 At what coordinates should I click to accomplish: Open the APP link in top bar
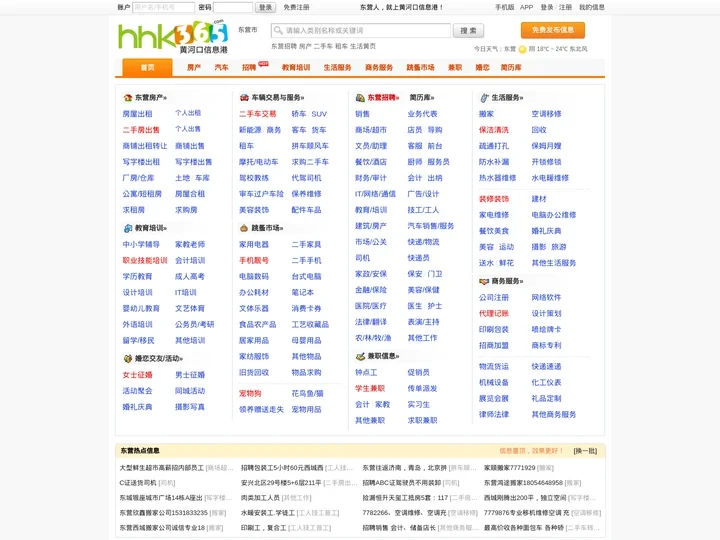(x=526, y=7)
